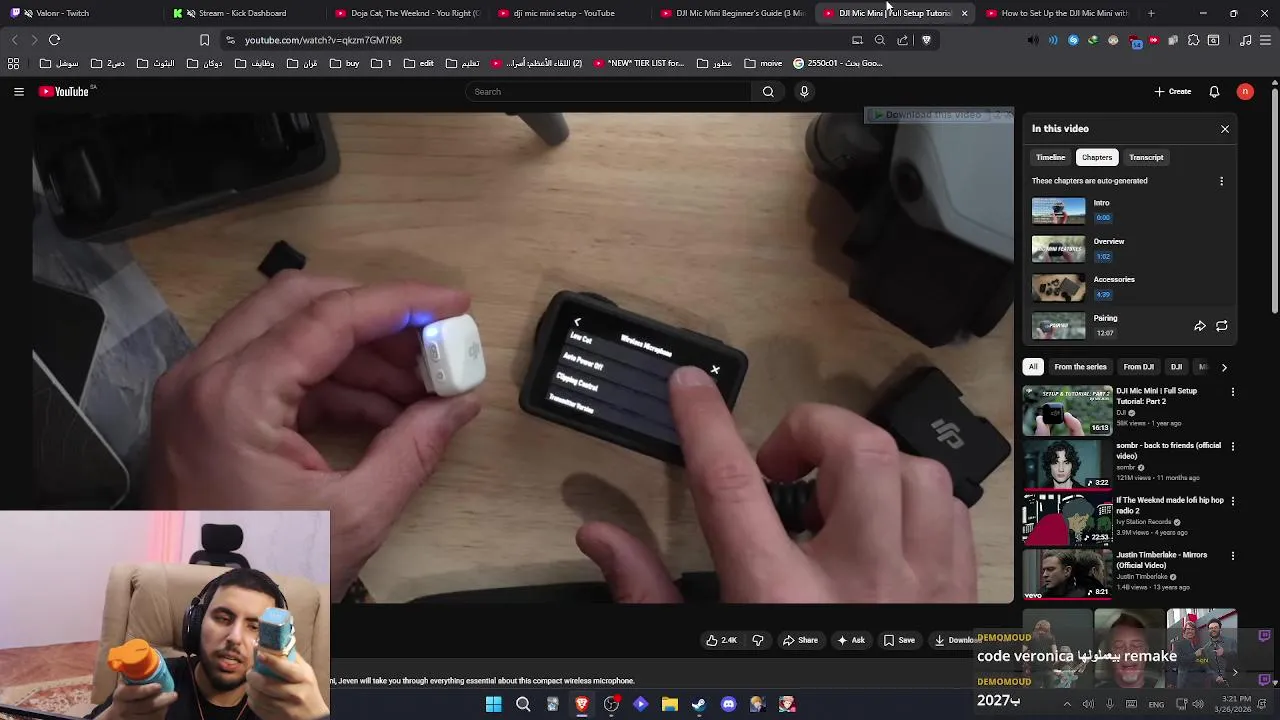Viewport: 1280px width, 720px height.
Task: Select the DJI filter chip
Action: tap(1176, 367)
